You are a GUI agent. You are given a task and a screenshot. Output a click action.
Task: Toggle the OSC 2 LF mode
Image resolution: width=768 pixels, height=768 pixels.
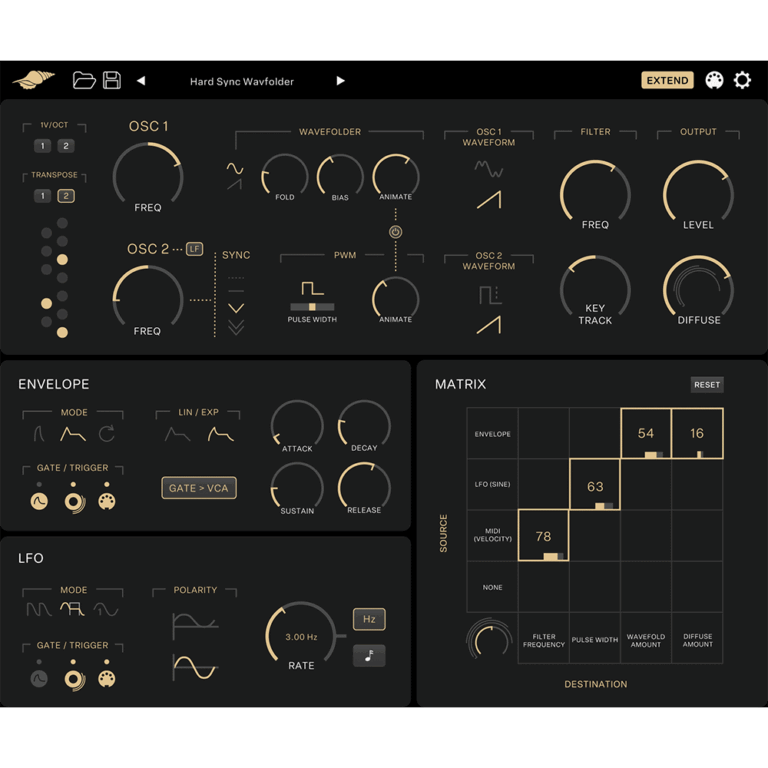point(194,249)
